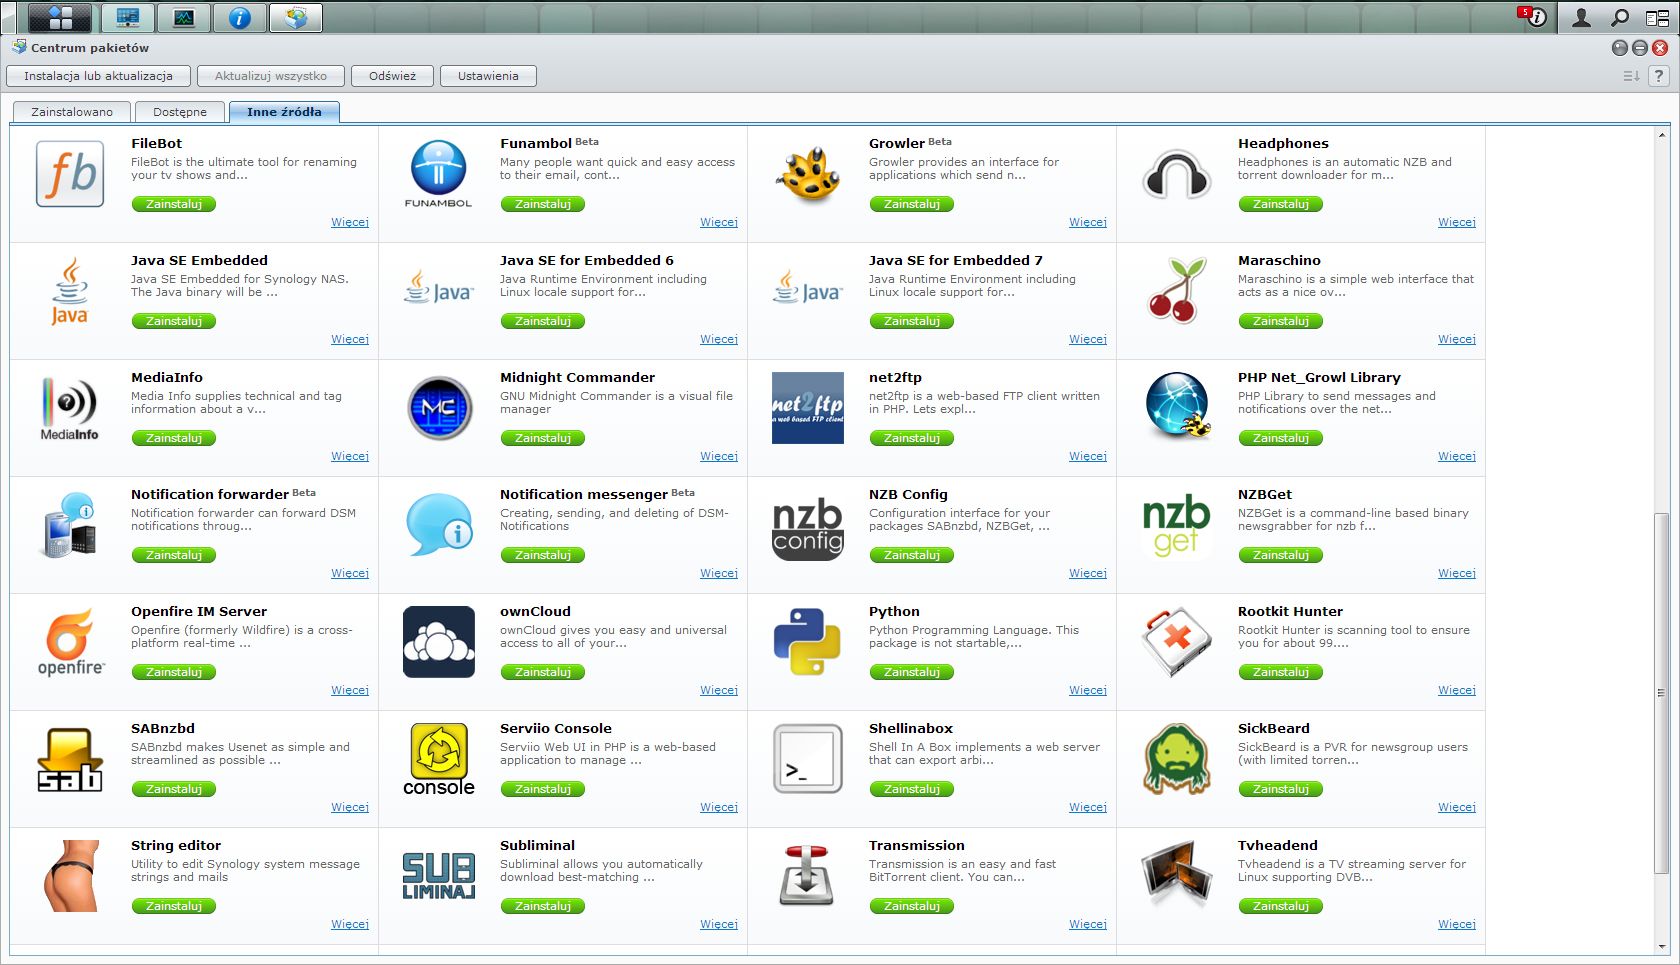This screenshot has height=965, width=1680.
Task: Install FileBot with its Zainstaluj button
Action: click(x=174, y=204)
